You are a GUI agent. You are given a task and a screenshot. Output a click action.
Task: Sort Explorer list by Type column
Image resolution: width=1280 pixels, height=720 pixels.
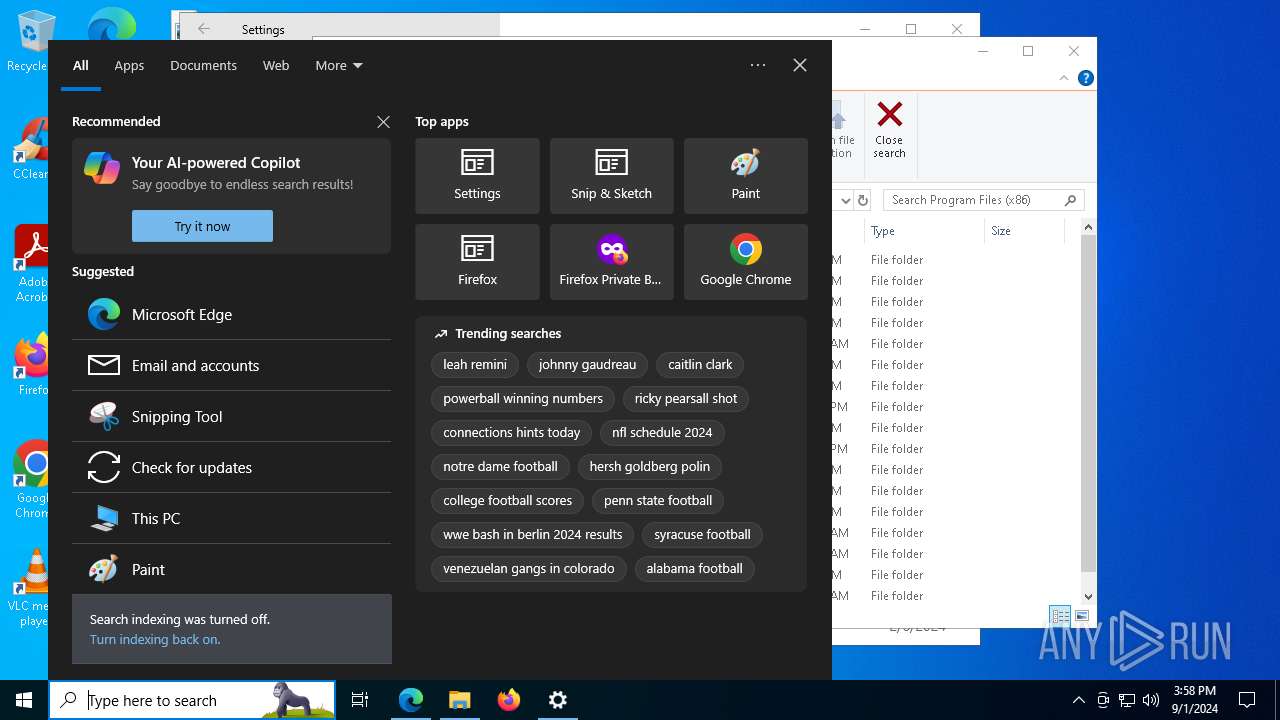point(925,231)
